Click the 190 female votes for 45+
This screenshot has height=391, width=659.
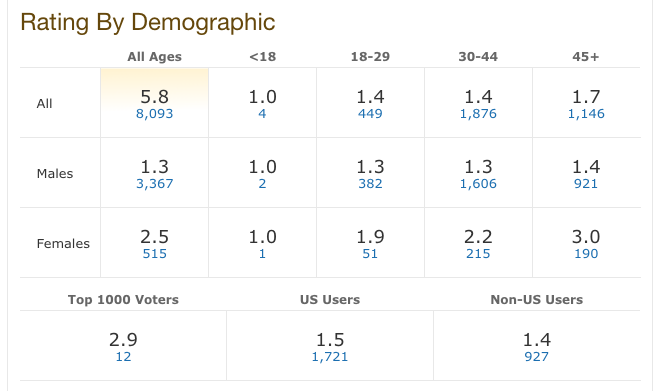[586, 254]
